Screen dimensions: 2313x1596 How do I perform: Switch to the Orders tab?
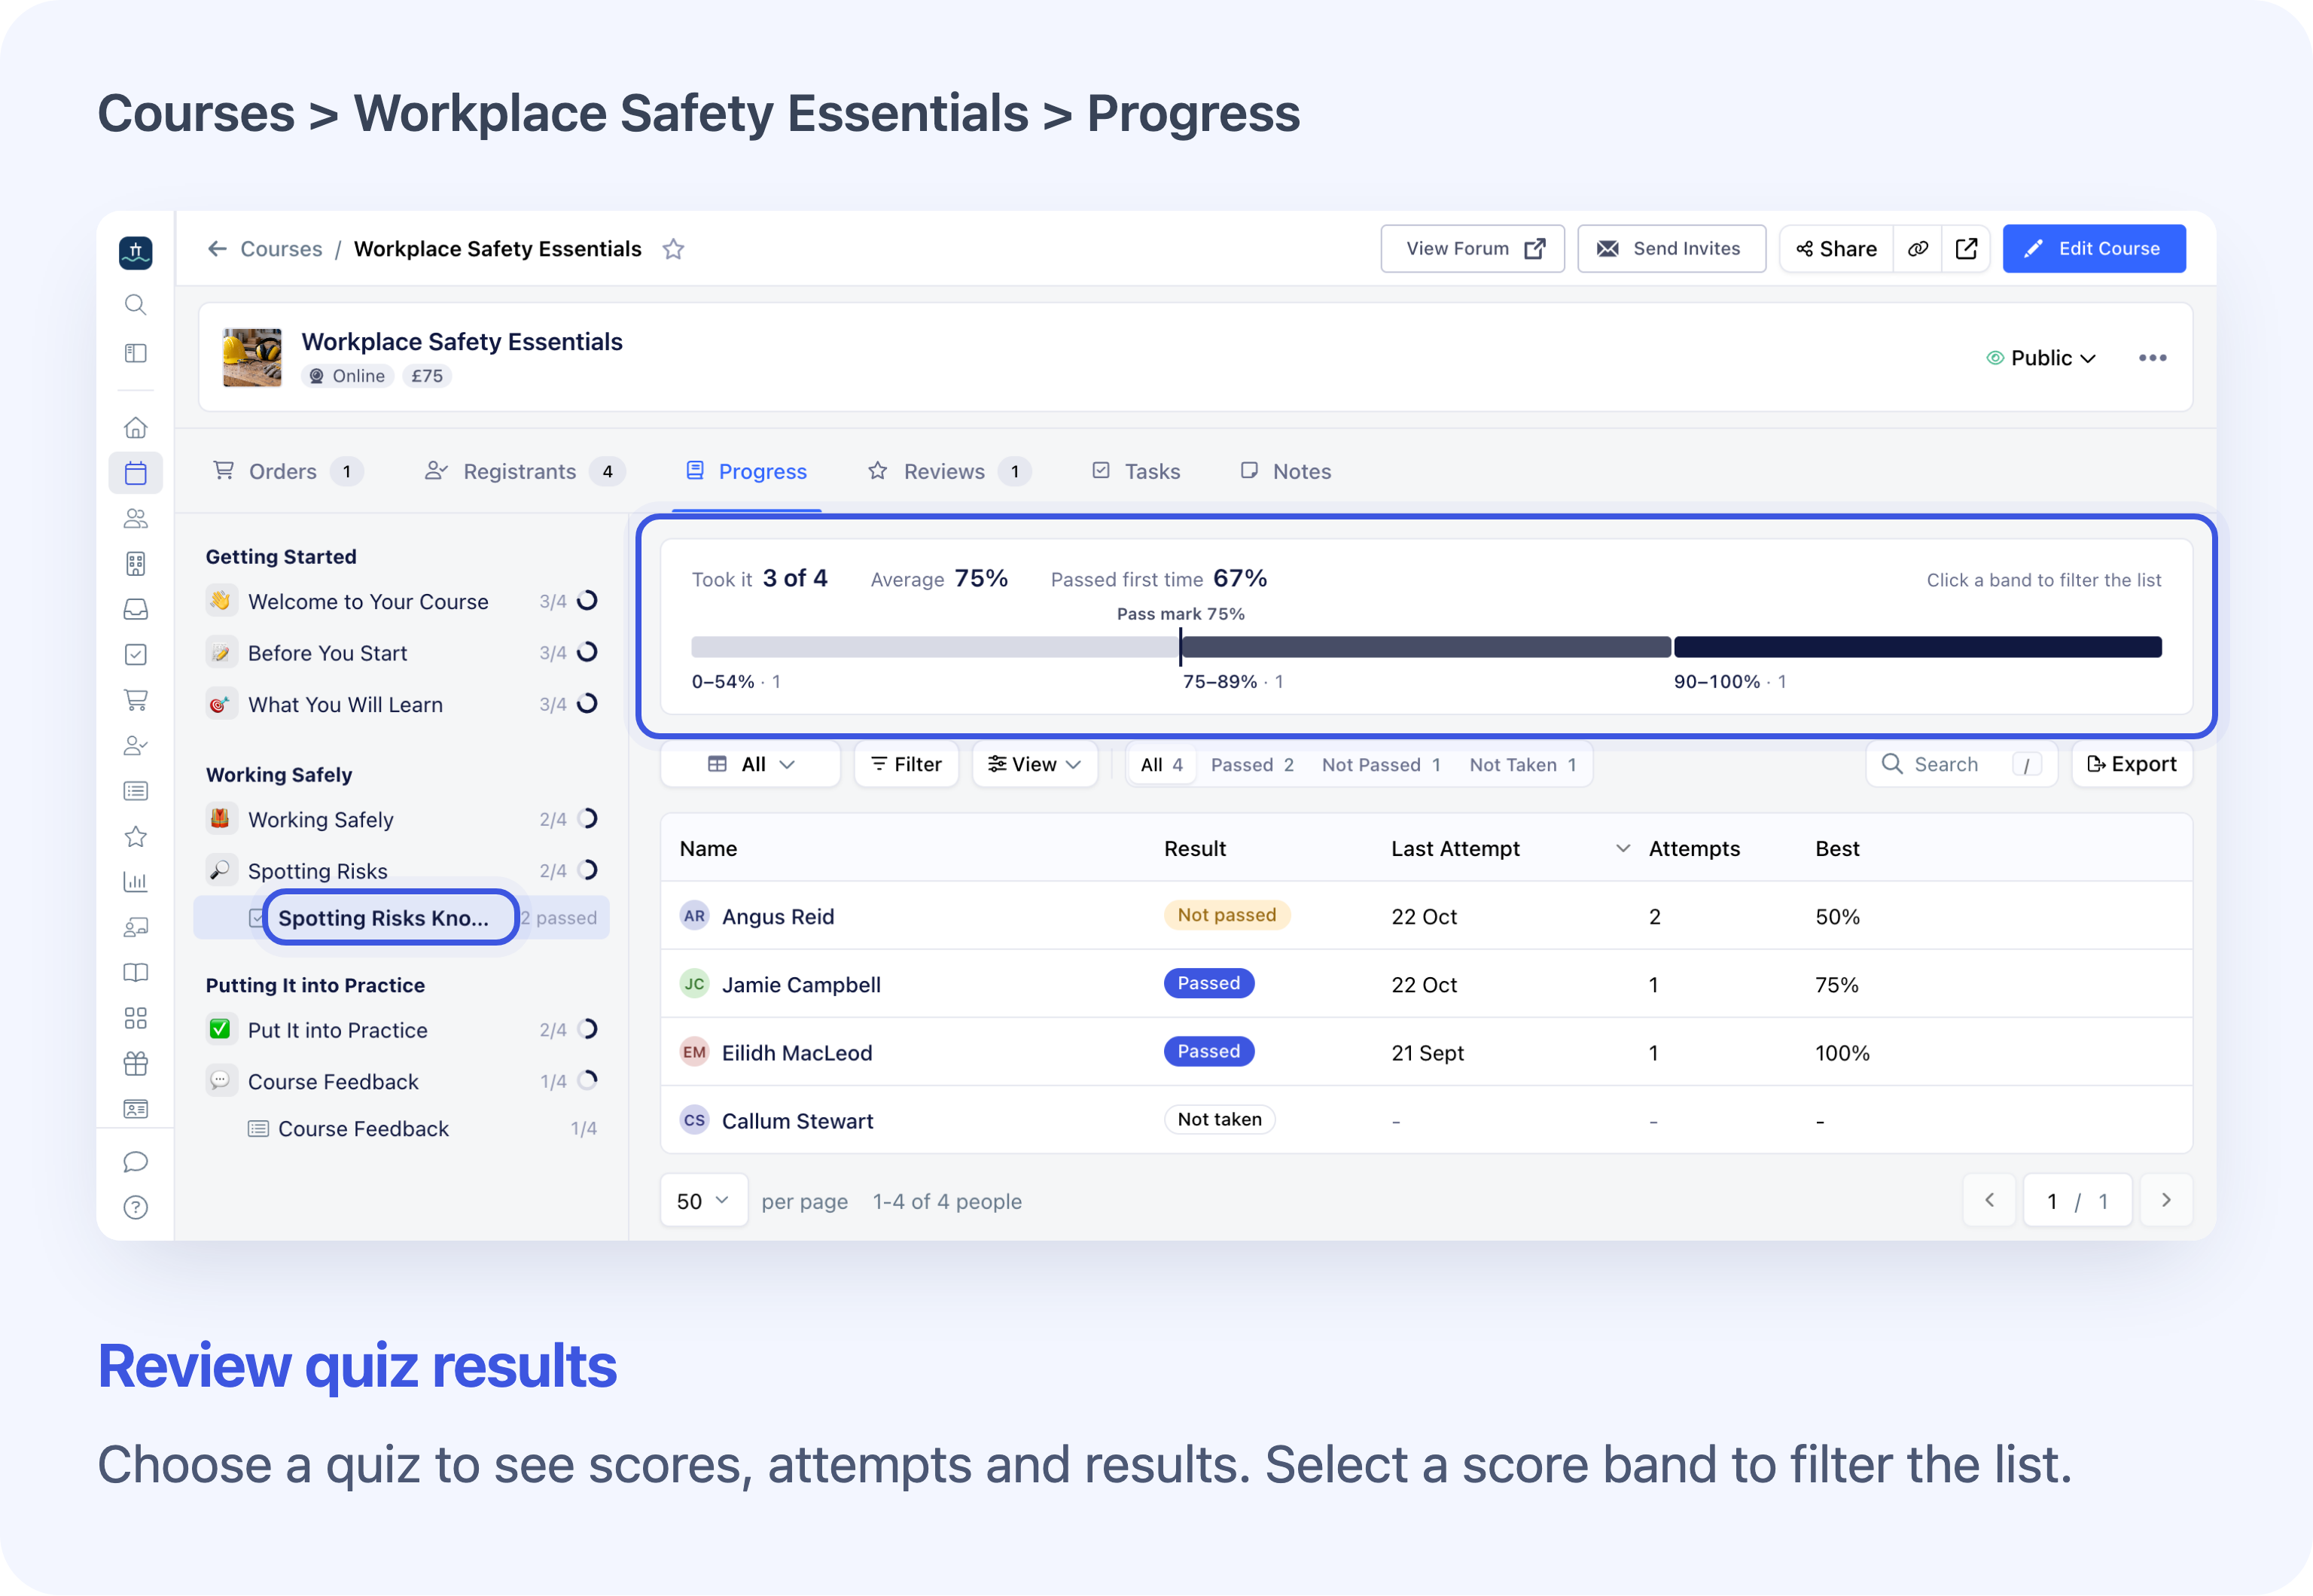[x=288, y=471]
